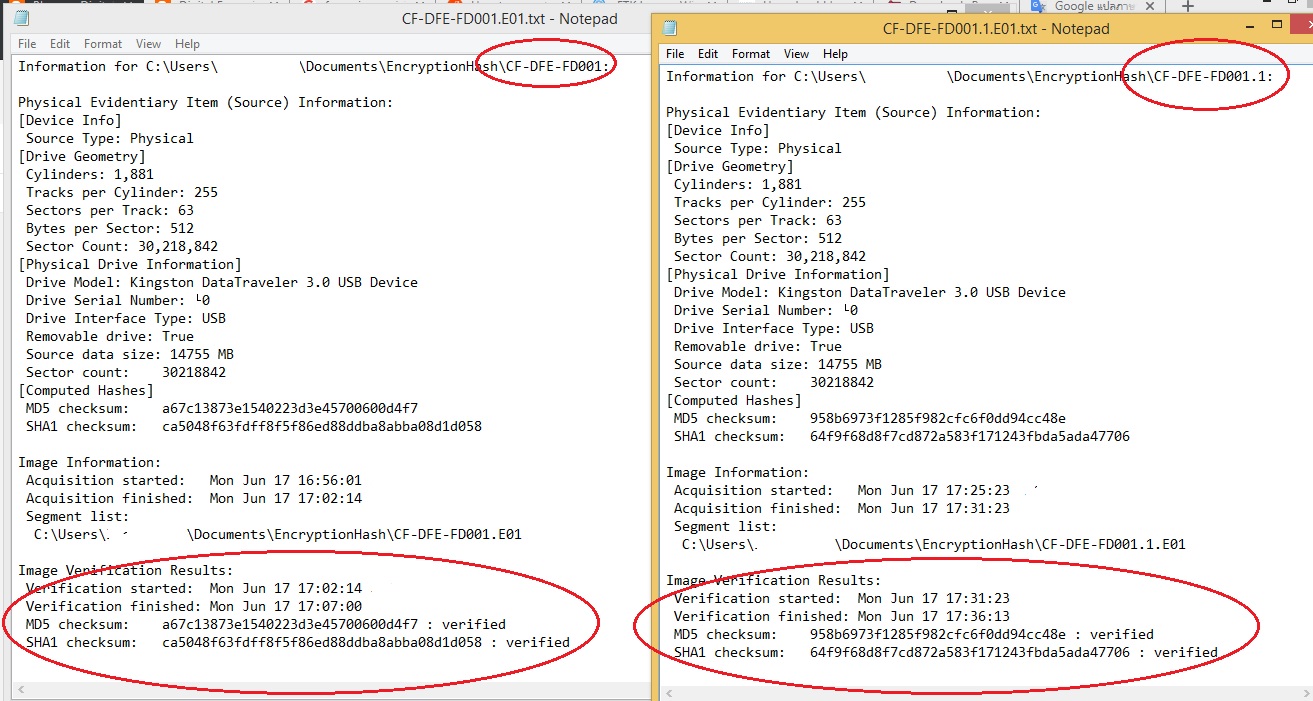1313x701 pixels.
Task: Open View menu in CF-DFE-FD001.E01.txt Notepad
Action: coord(148,44)
